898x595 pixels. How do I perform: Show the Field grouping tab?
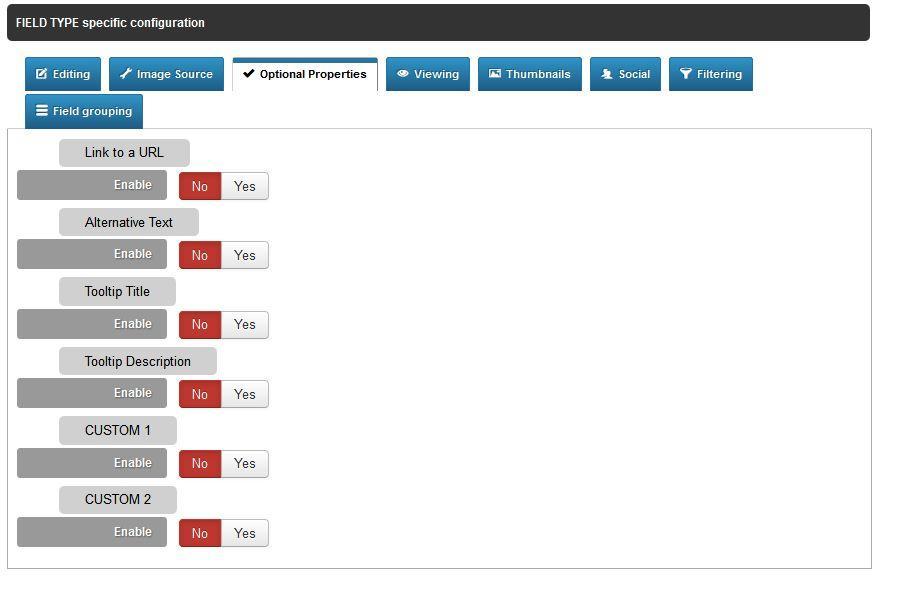click(84, 111)
